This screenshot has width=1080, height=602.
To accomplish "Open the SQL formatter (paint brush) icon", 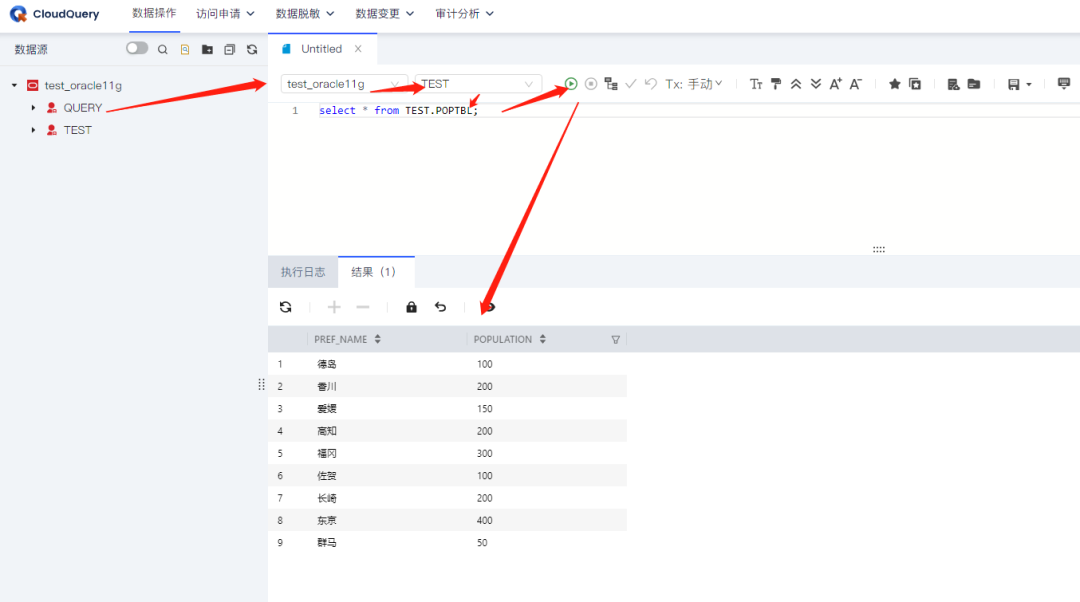I will (776, 84).
